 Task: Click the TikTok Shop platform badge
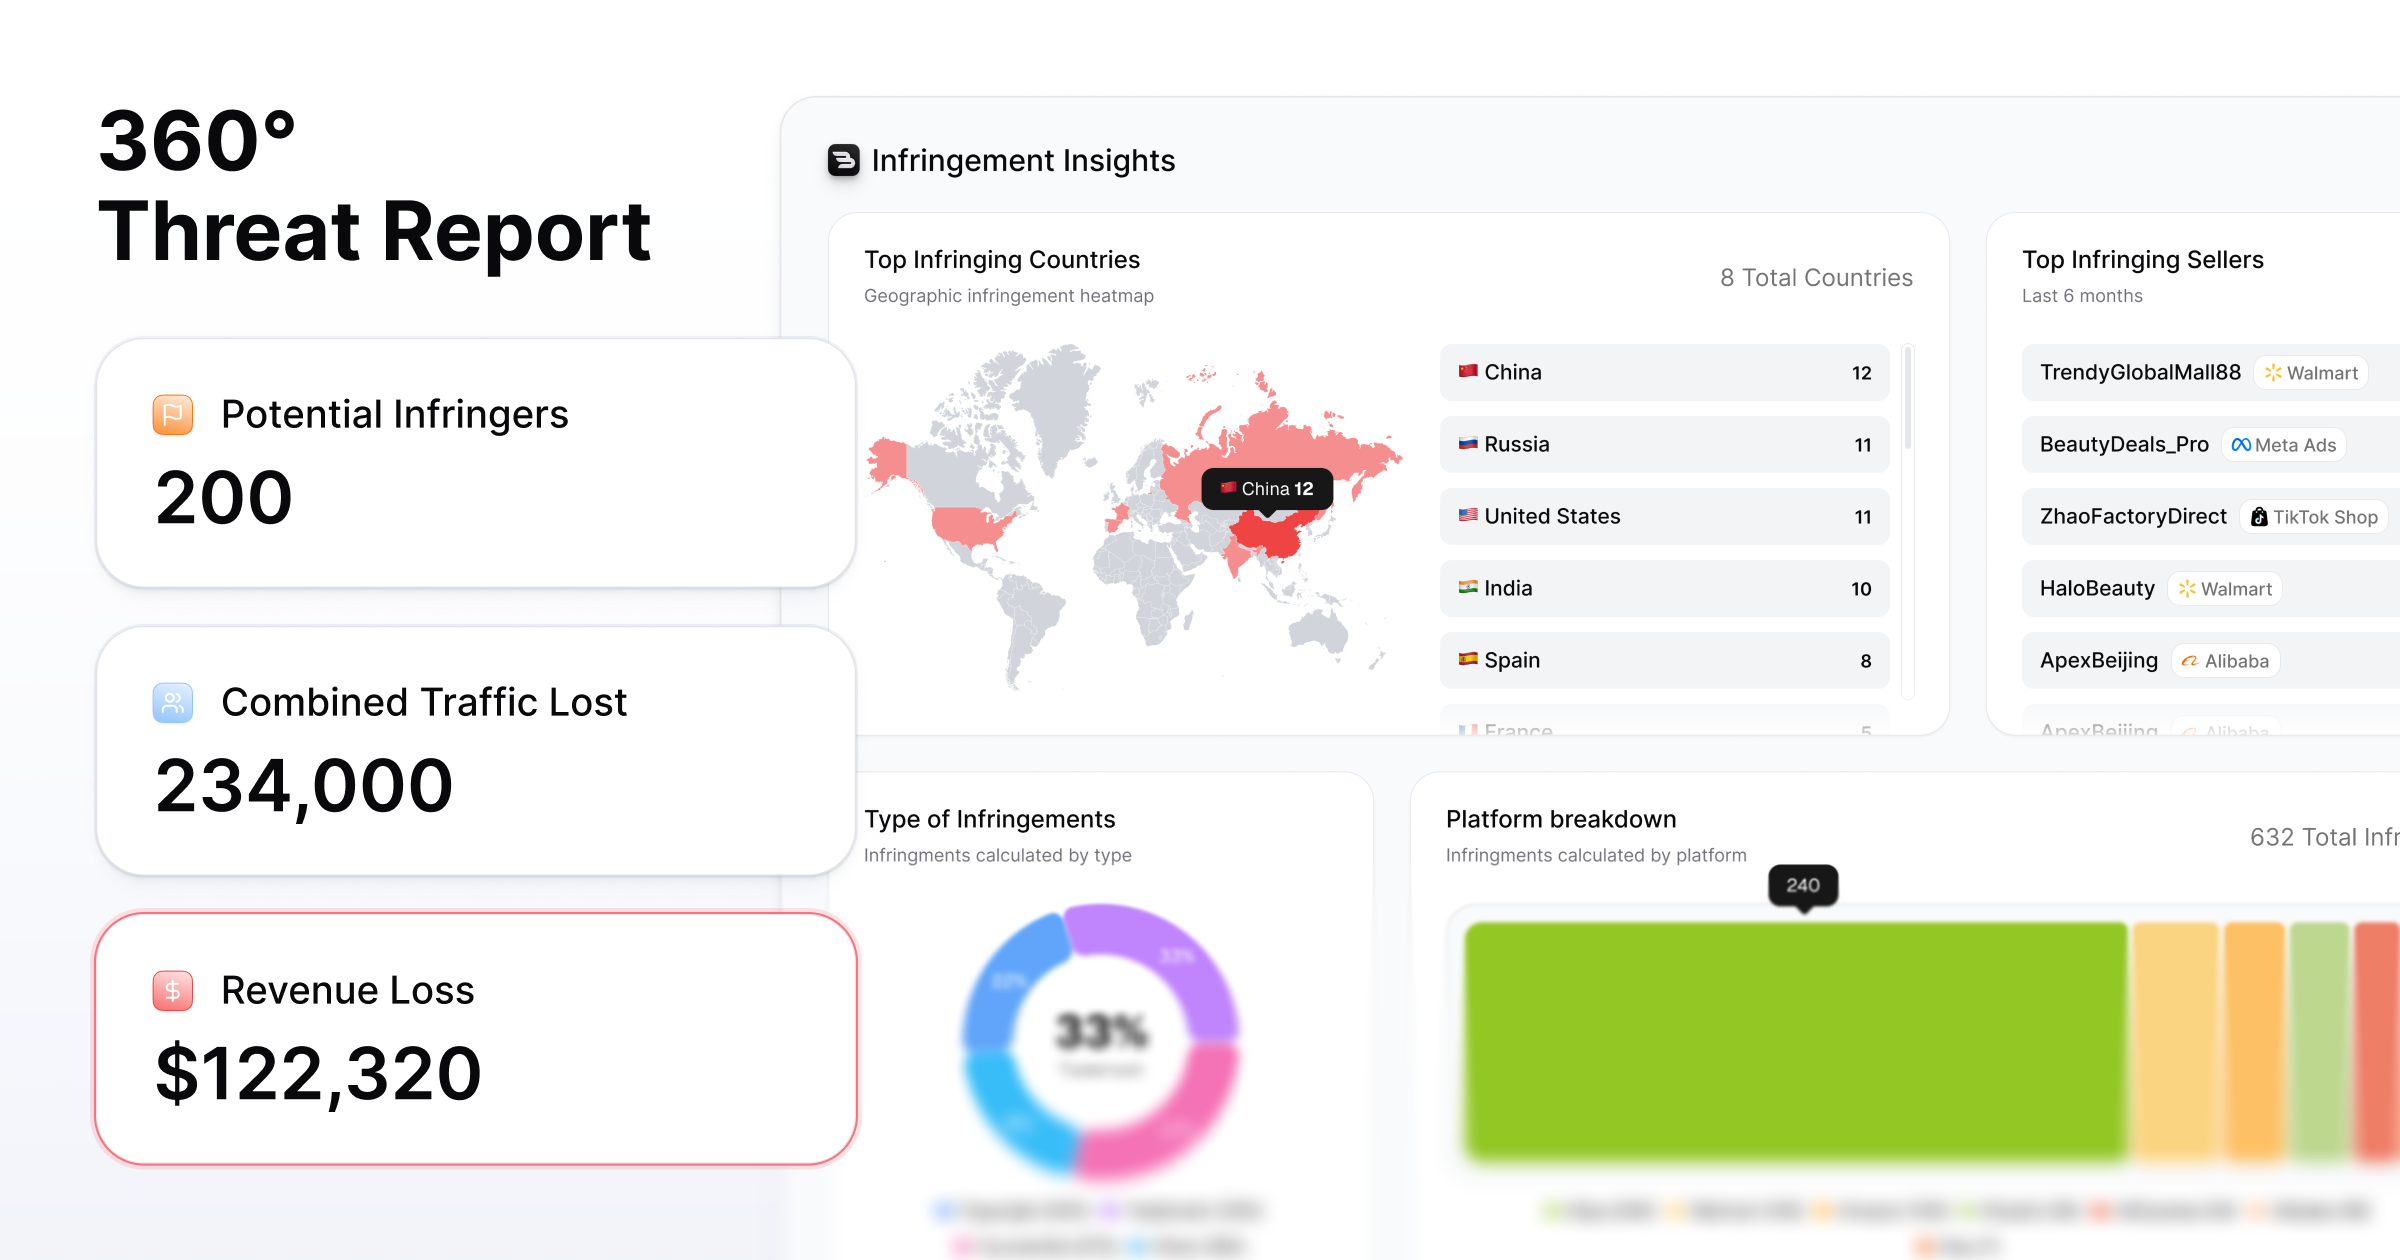pos(2314,517)
